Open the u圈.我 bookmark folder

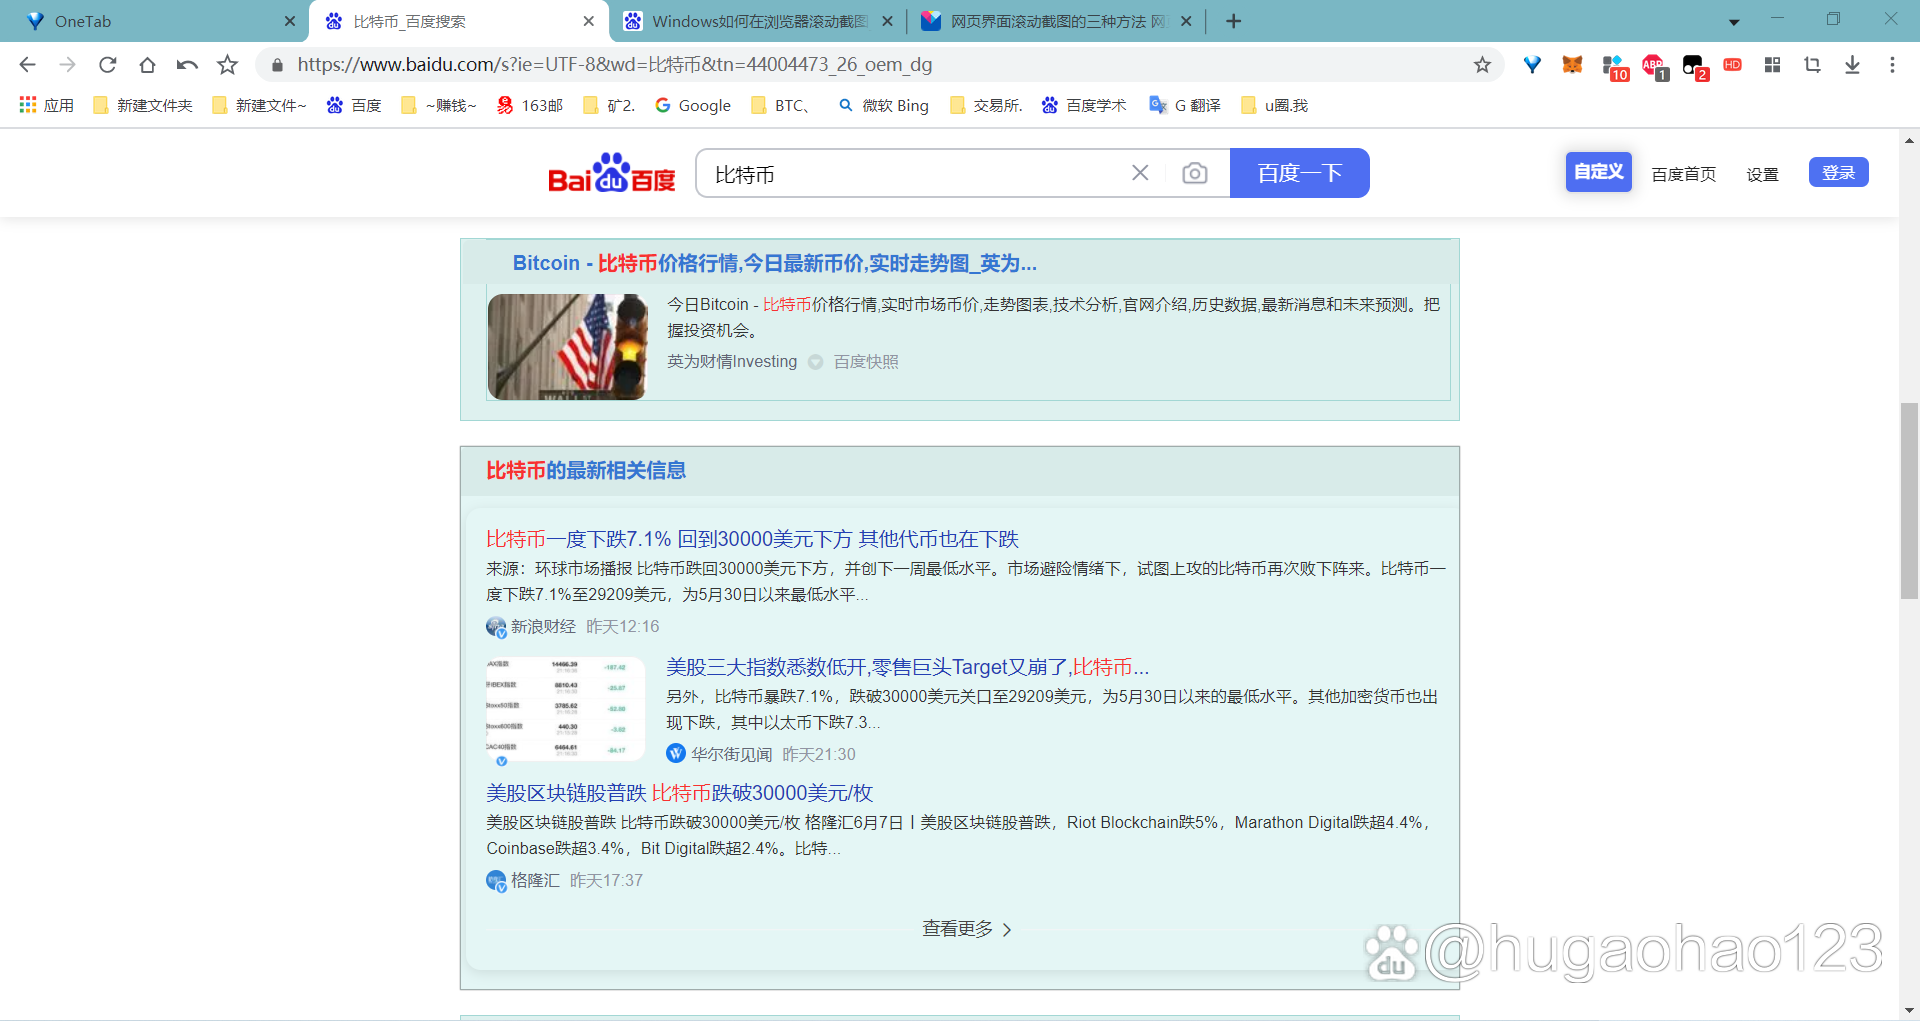click(x=1274, y=105)
